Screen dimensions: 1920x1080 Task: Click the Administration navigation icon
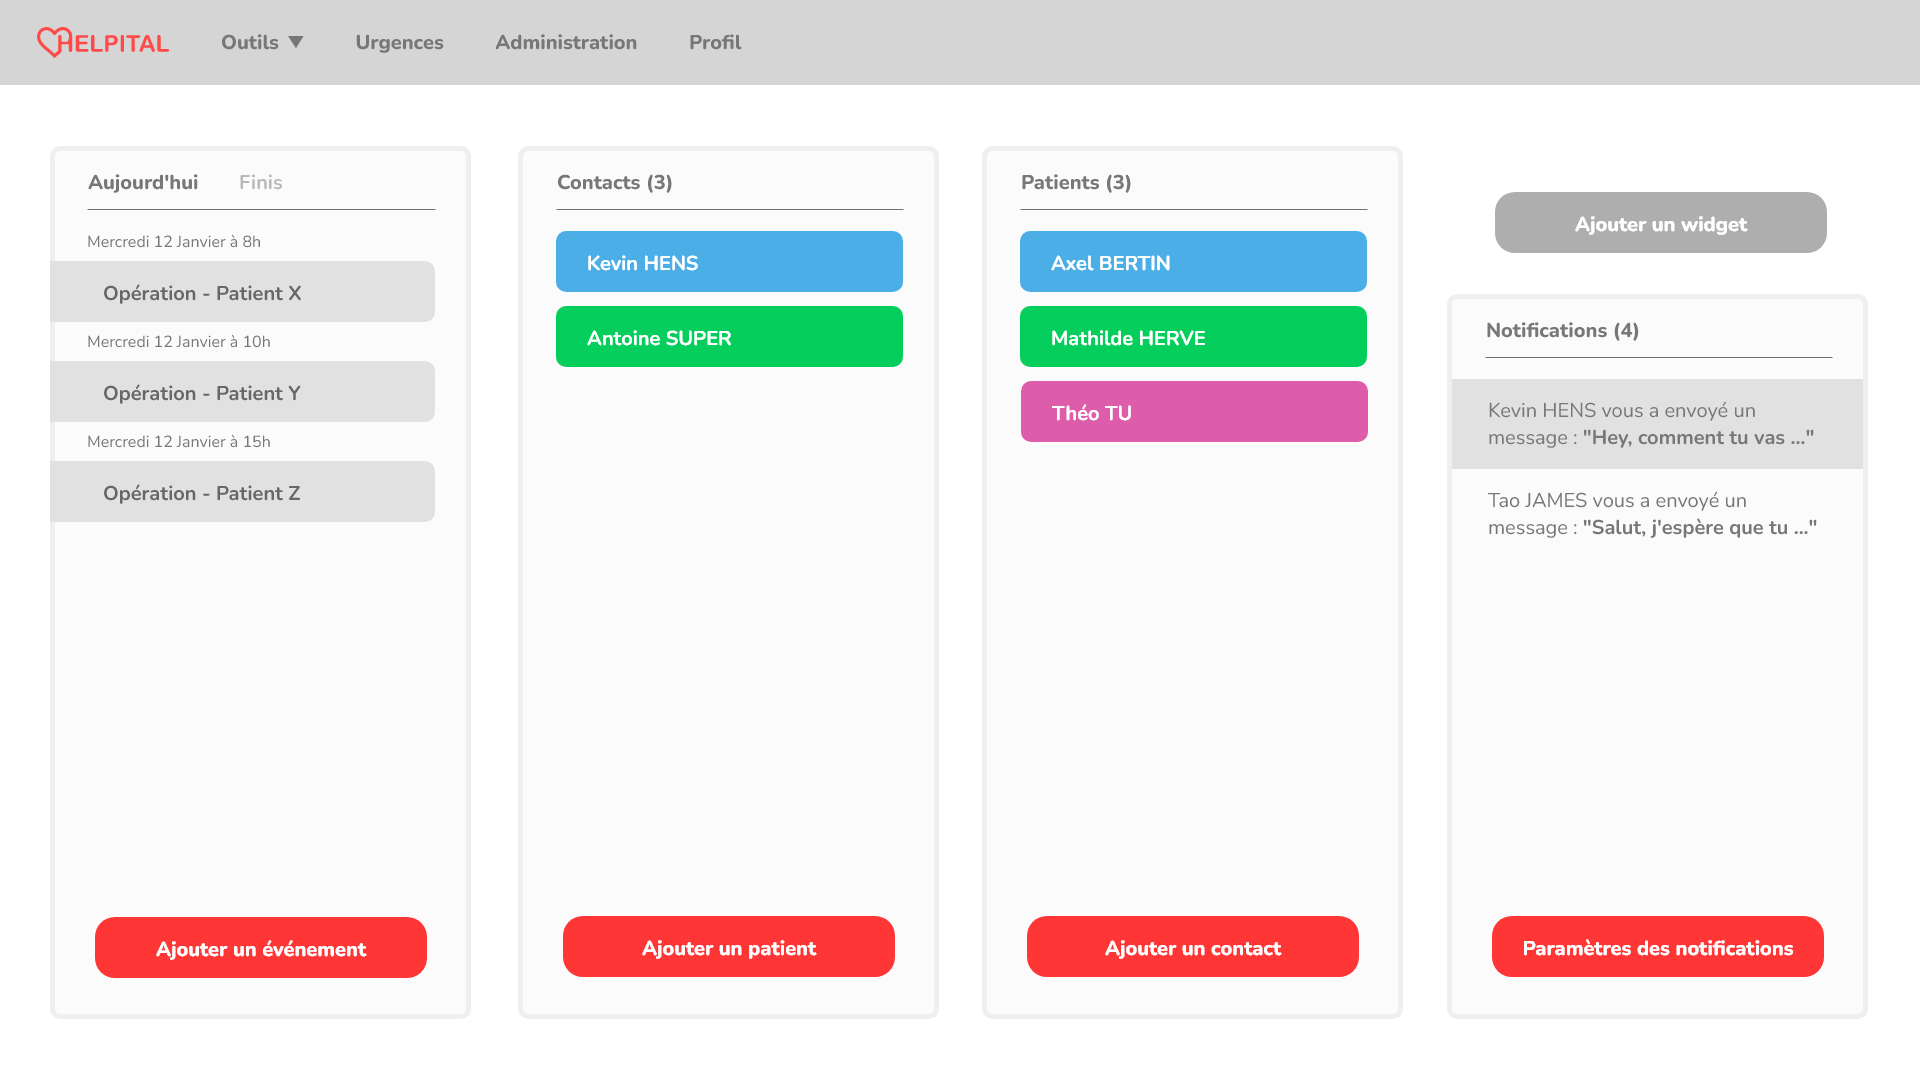(566, 42)
